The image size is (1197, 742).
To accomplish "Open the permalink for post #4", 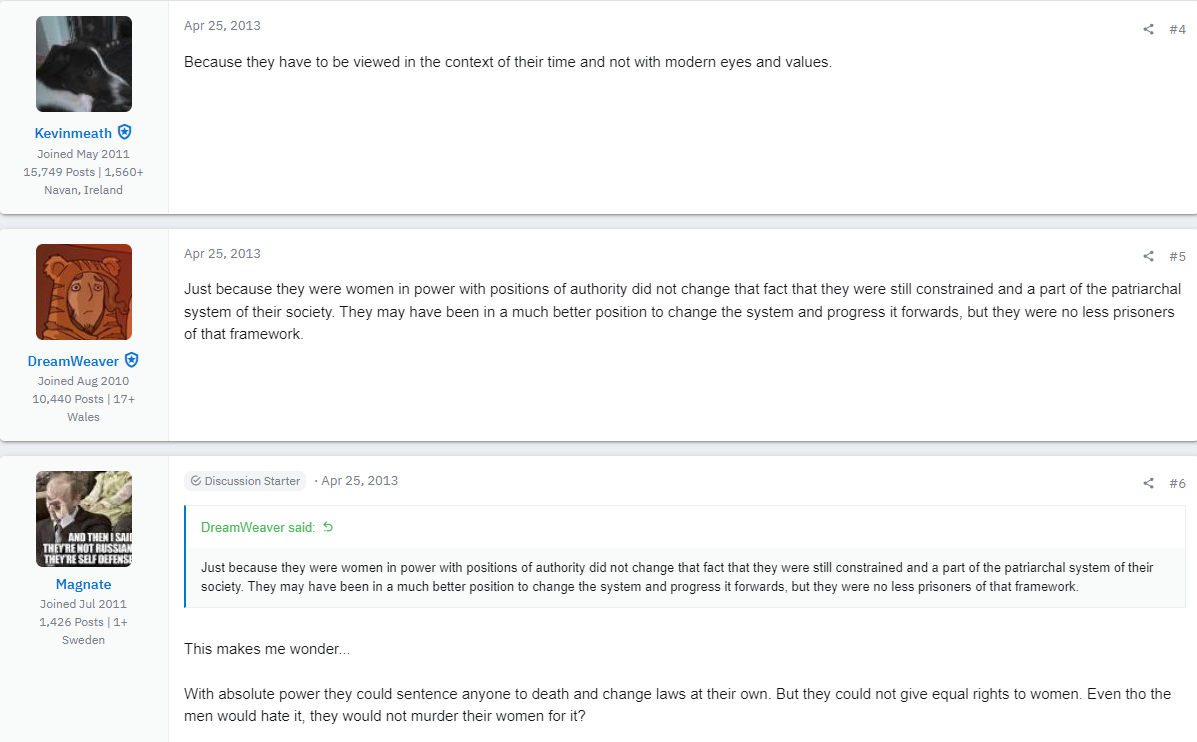I will click(1177, 29).
